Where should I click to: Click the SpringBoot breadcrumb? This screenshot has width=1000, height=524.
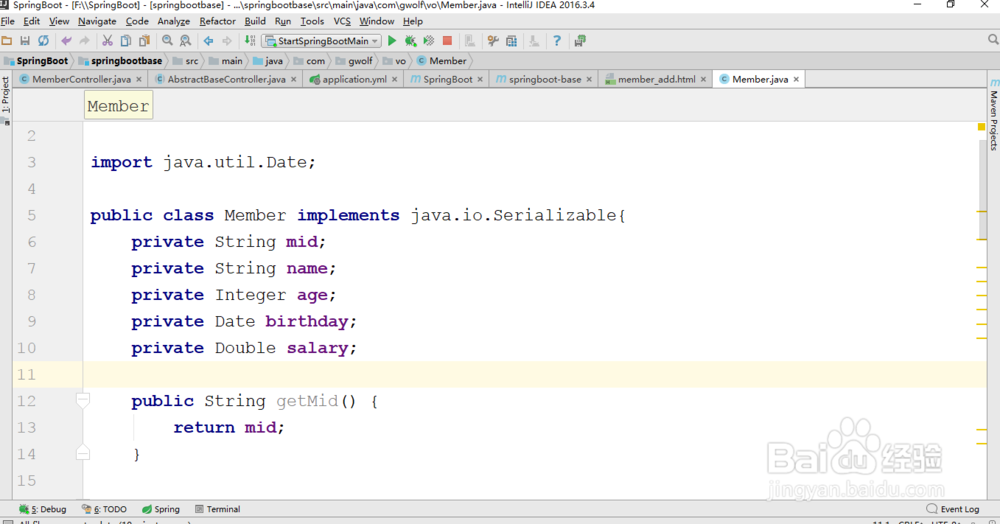point(36,61)
